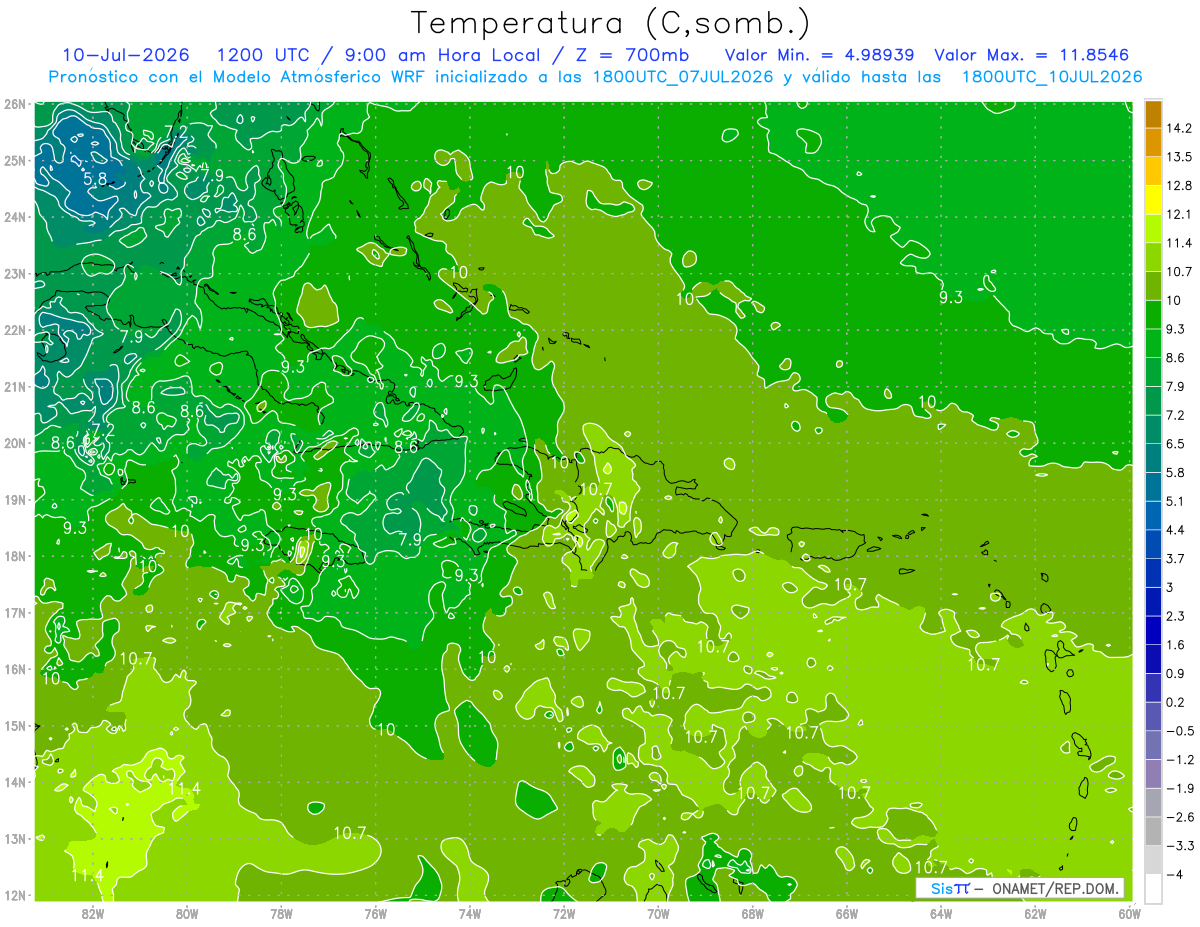Click the '11.4' contour label near 14N 80W
This screenshot has height=927, width=1200.
(184, 789)
